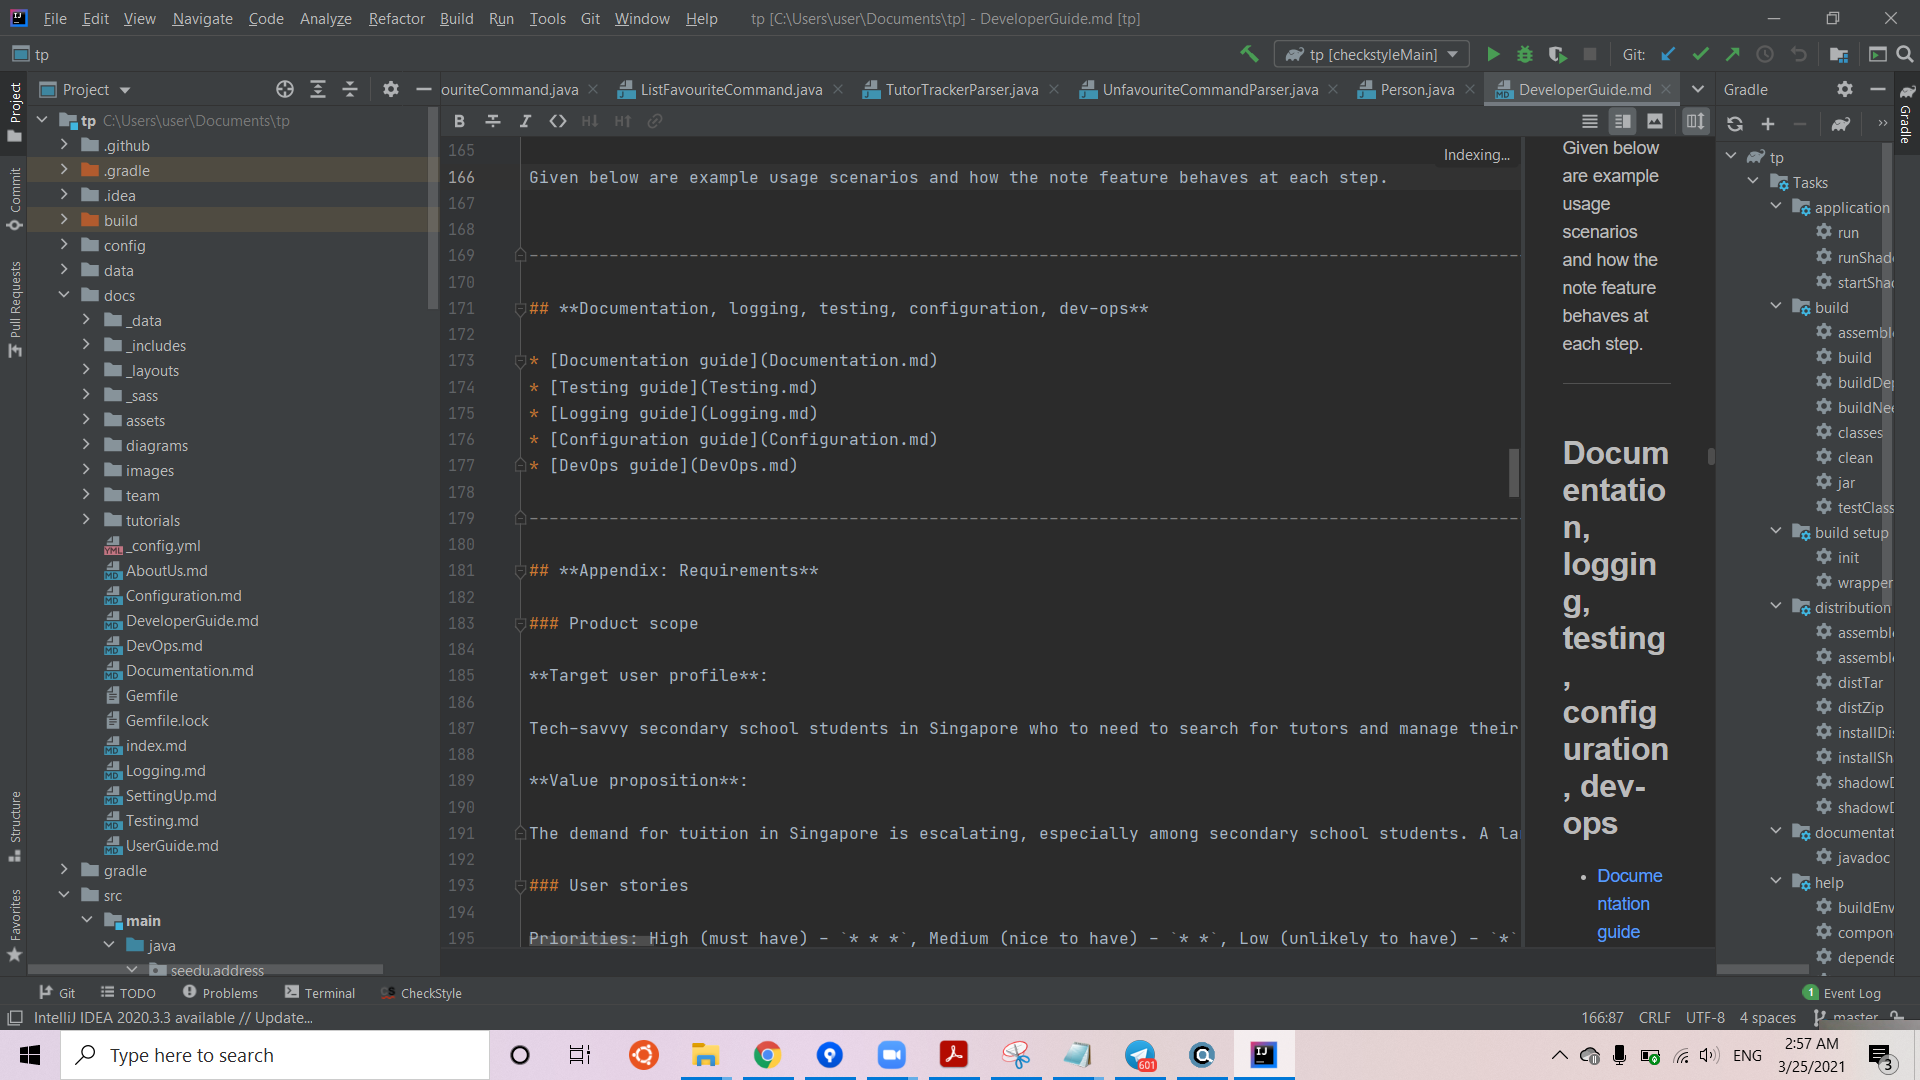Image resolution: width=1920 pixels, height=1080 pixels.
Task: Click the TutorTrackerParser.java file
Action: (x=961, y=88)
